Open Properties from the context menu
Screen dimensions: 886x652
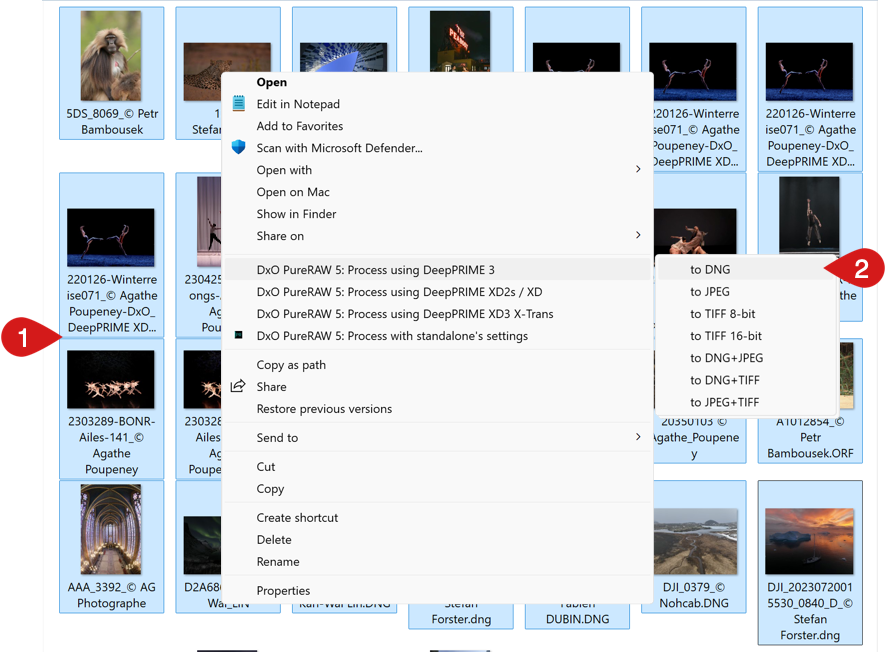[x=283, y=590]
